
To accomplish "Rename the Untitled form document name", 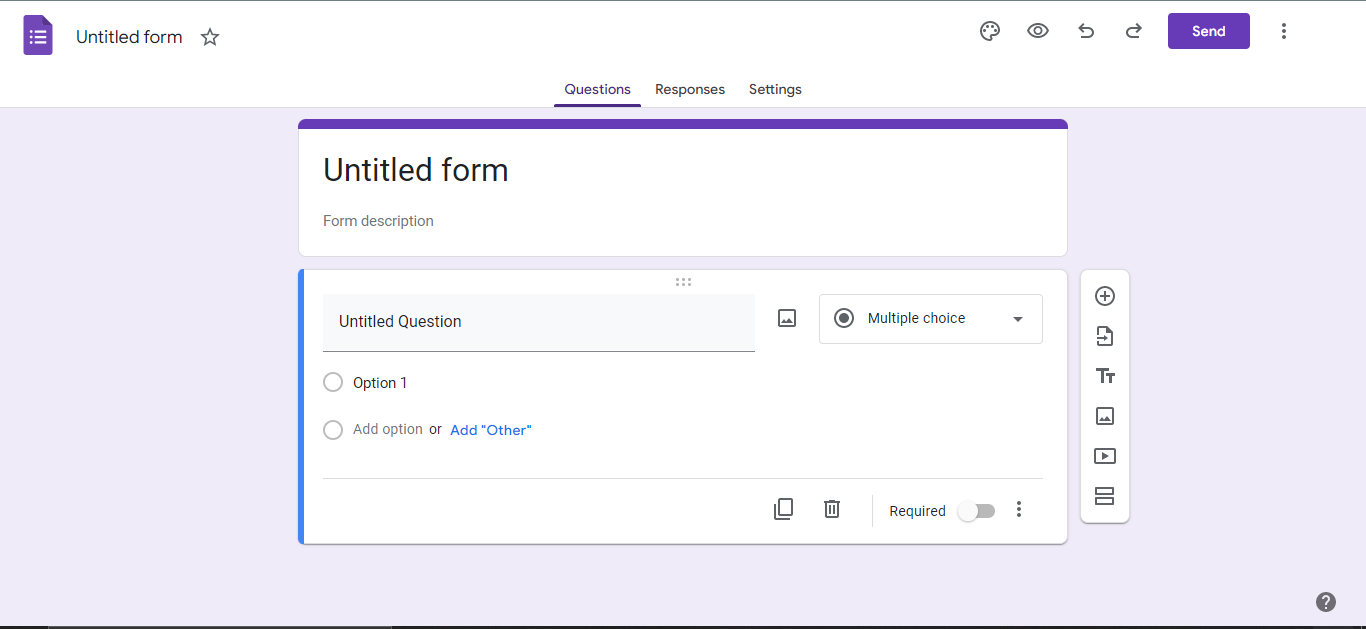I will pyautogui.click(x=129, y=37).
